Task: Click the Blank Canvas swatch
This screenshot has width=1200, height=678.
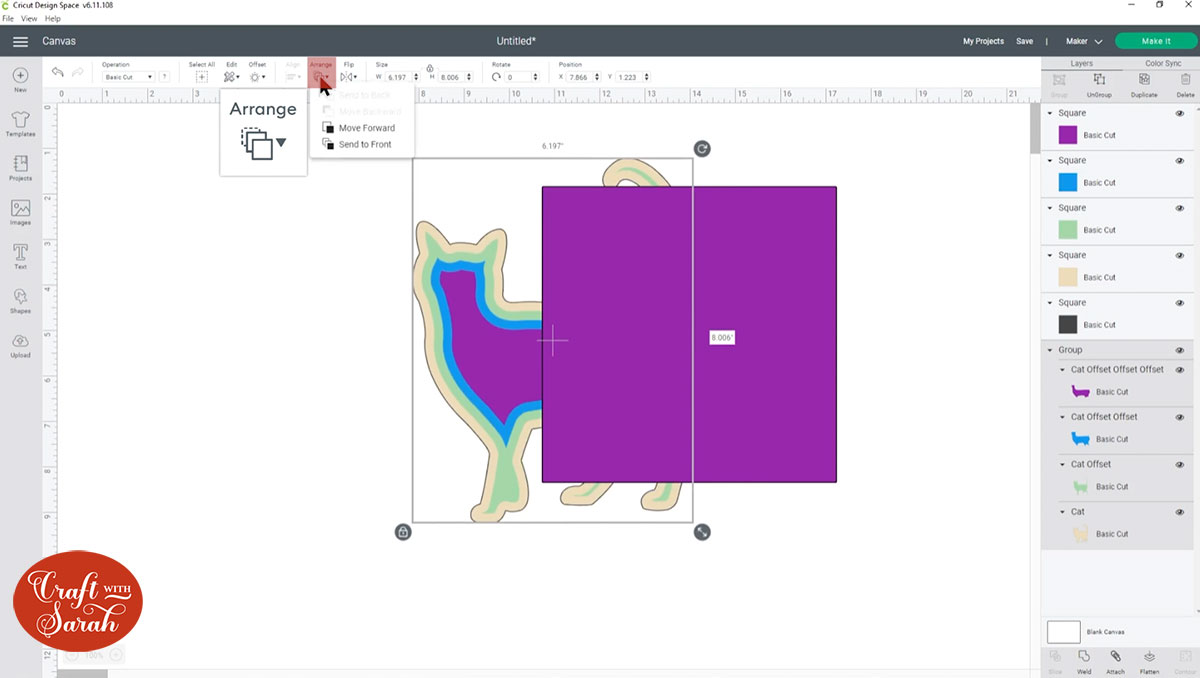Action: click(1063, 632)
